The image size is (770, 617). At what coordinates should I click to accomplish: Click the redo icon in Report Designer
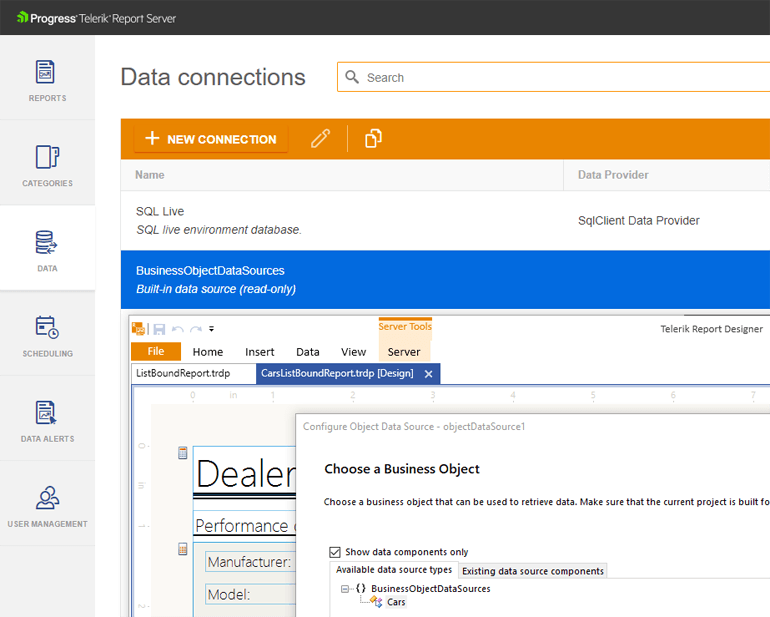tap(196, 329)
